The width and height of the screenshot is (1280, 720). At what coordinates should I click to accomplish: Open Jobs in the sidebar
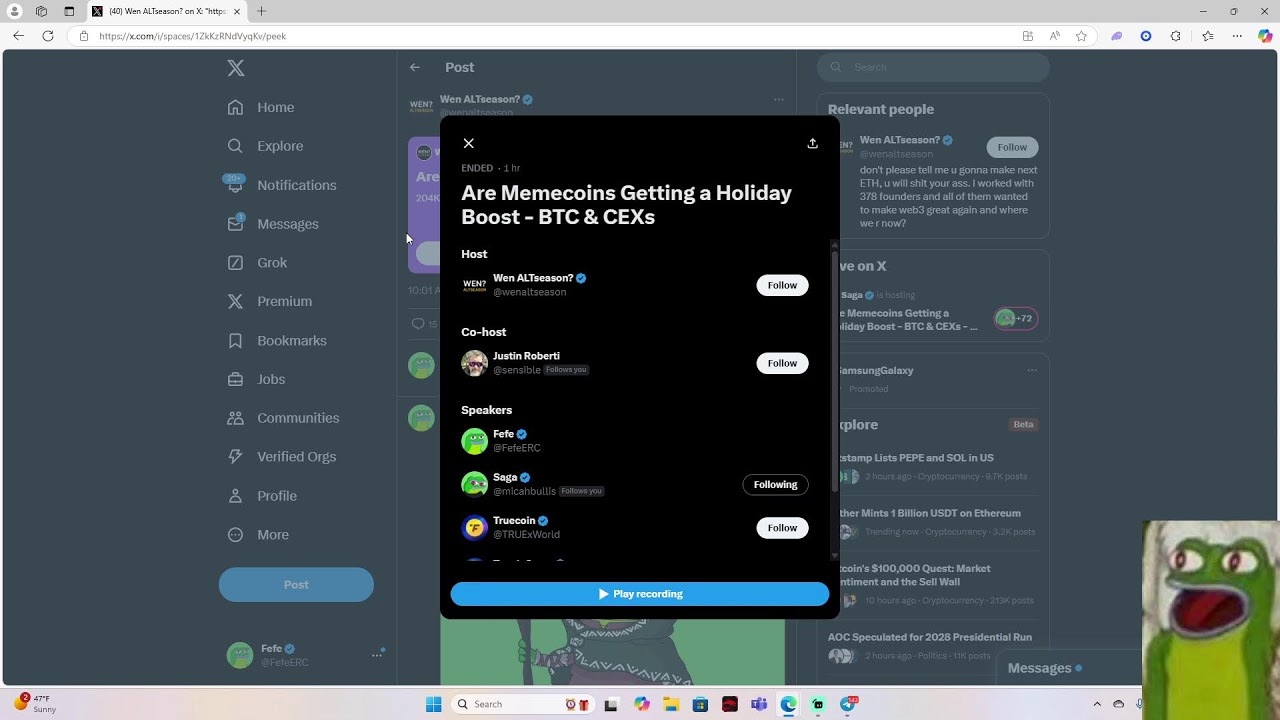click(x=256, y=379)
